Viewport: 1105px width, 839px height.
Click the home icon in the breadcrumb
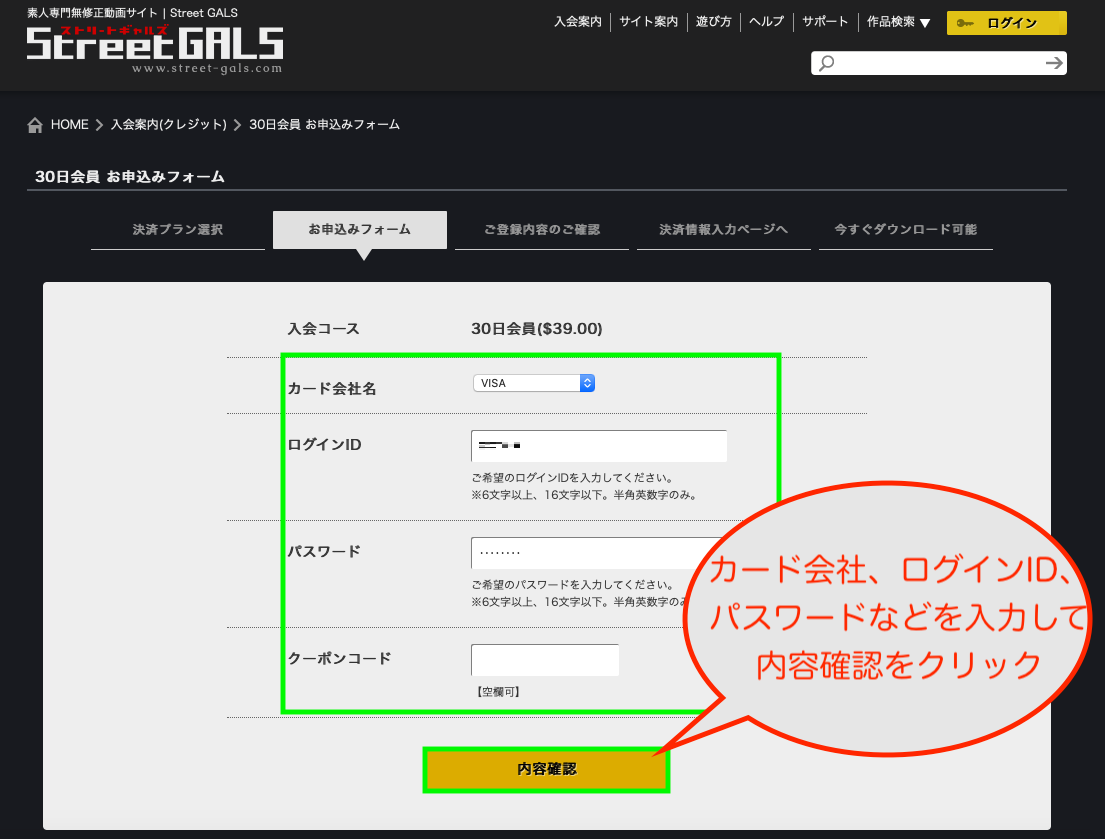[x=35, y=125]
